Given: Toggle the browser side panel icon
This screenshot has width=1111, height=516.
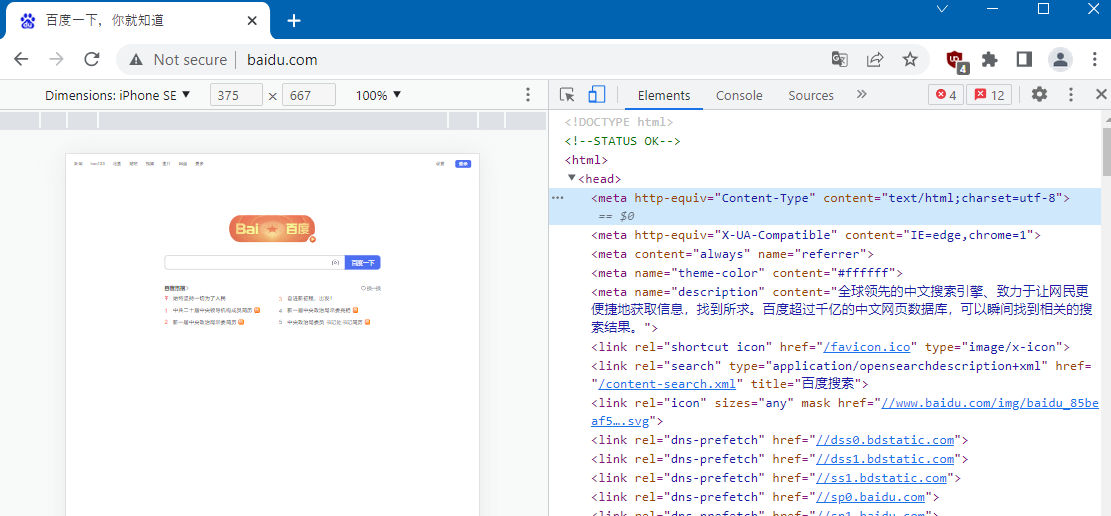Looking at the screenshot, I should [x=1024, y=60].
